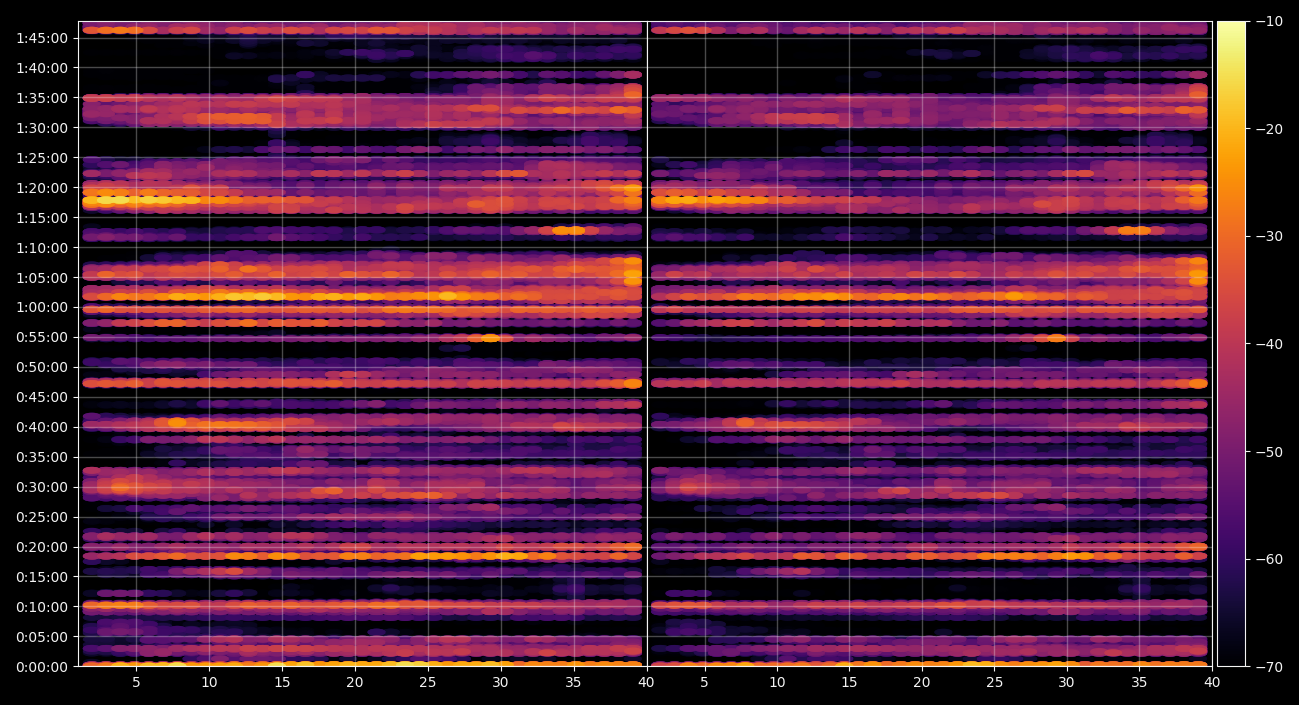Click the −30 colorbar tick label
This screenshot has height=705, width=1299.
coord(1270,236)
